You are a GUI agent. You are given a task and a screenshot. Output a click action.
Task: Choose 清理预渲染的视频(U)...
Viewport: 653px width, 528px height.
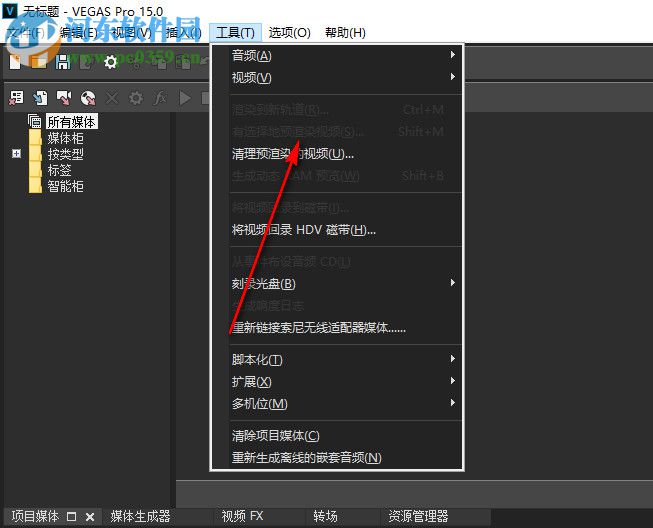344,154
